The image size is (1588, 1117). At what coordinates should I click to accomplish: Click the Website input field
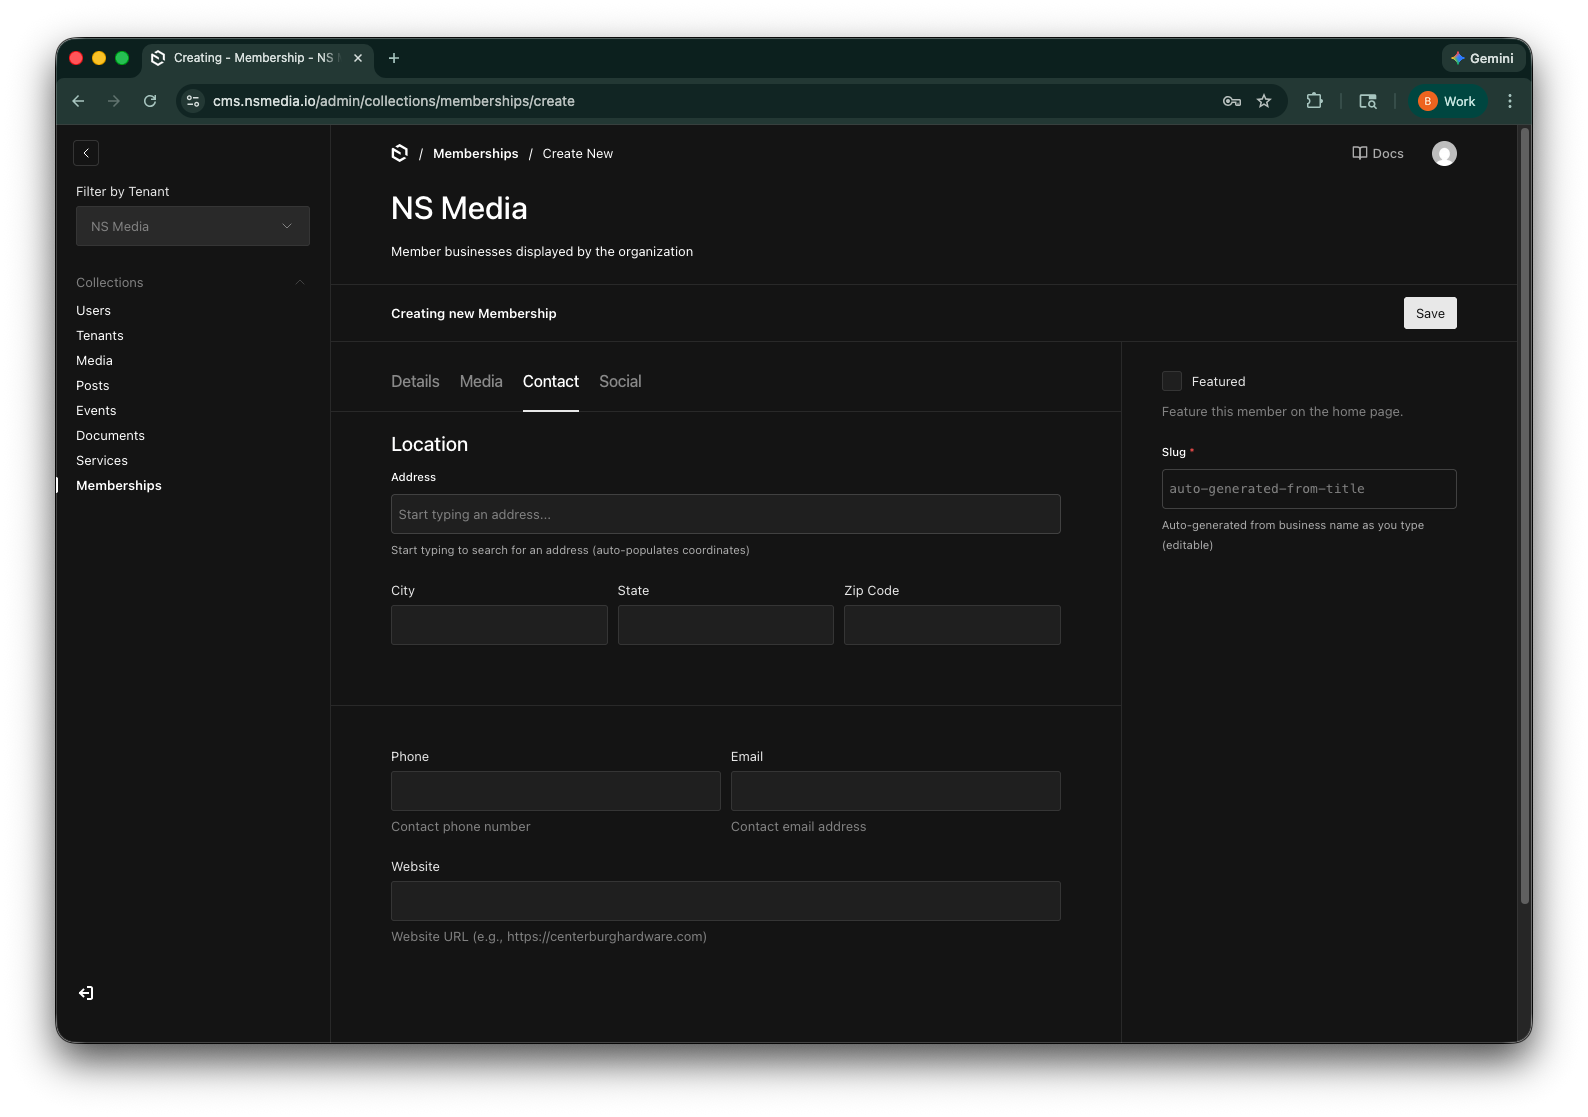pyautogui.click(x=726, y=901)
